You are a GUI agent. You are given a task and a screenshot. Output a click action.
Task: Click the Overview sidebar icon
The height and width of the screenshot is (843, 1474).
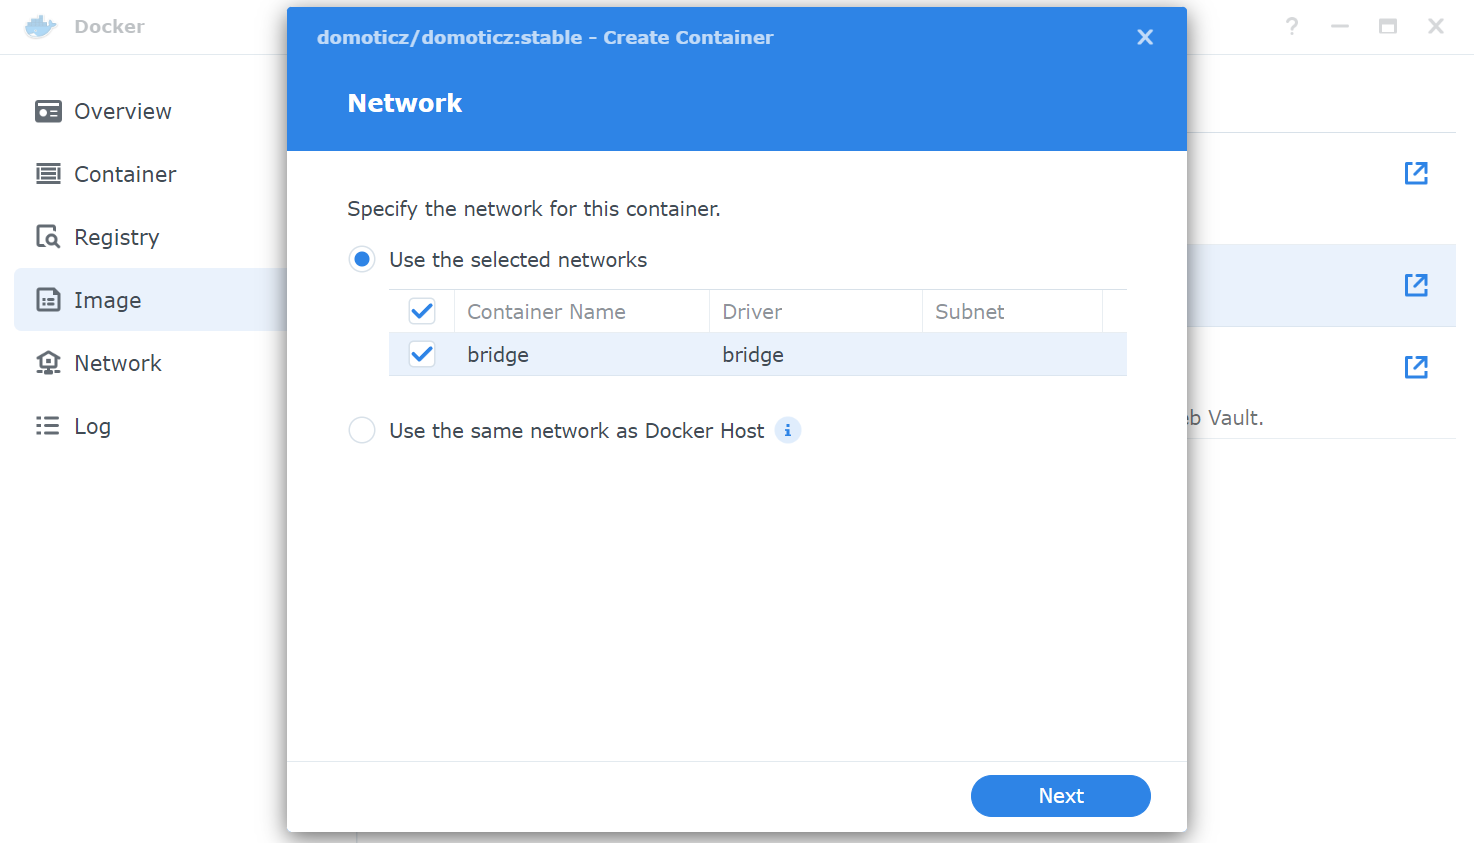point(48,111)
